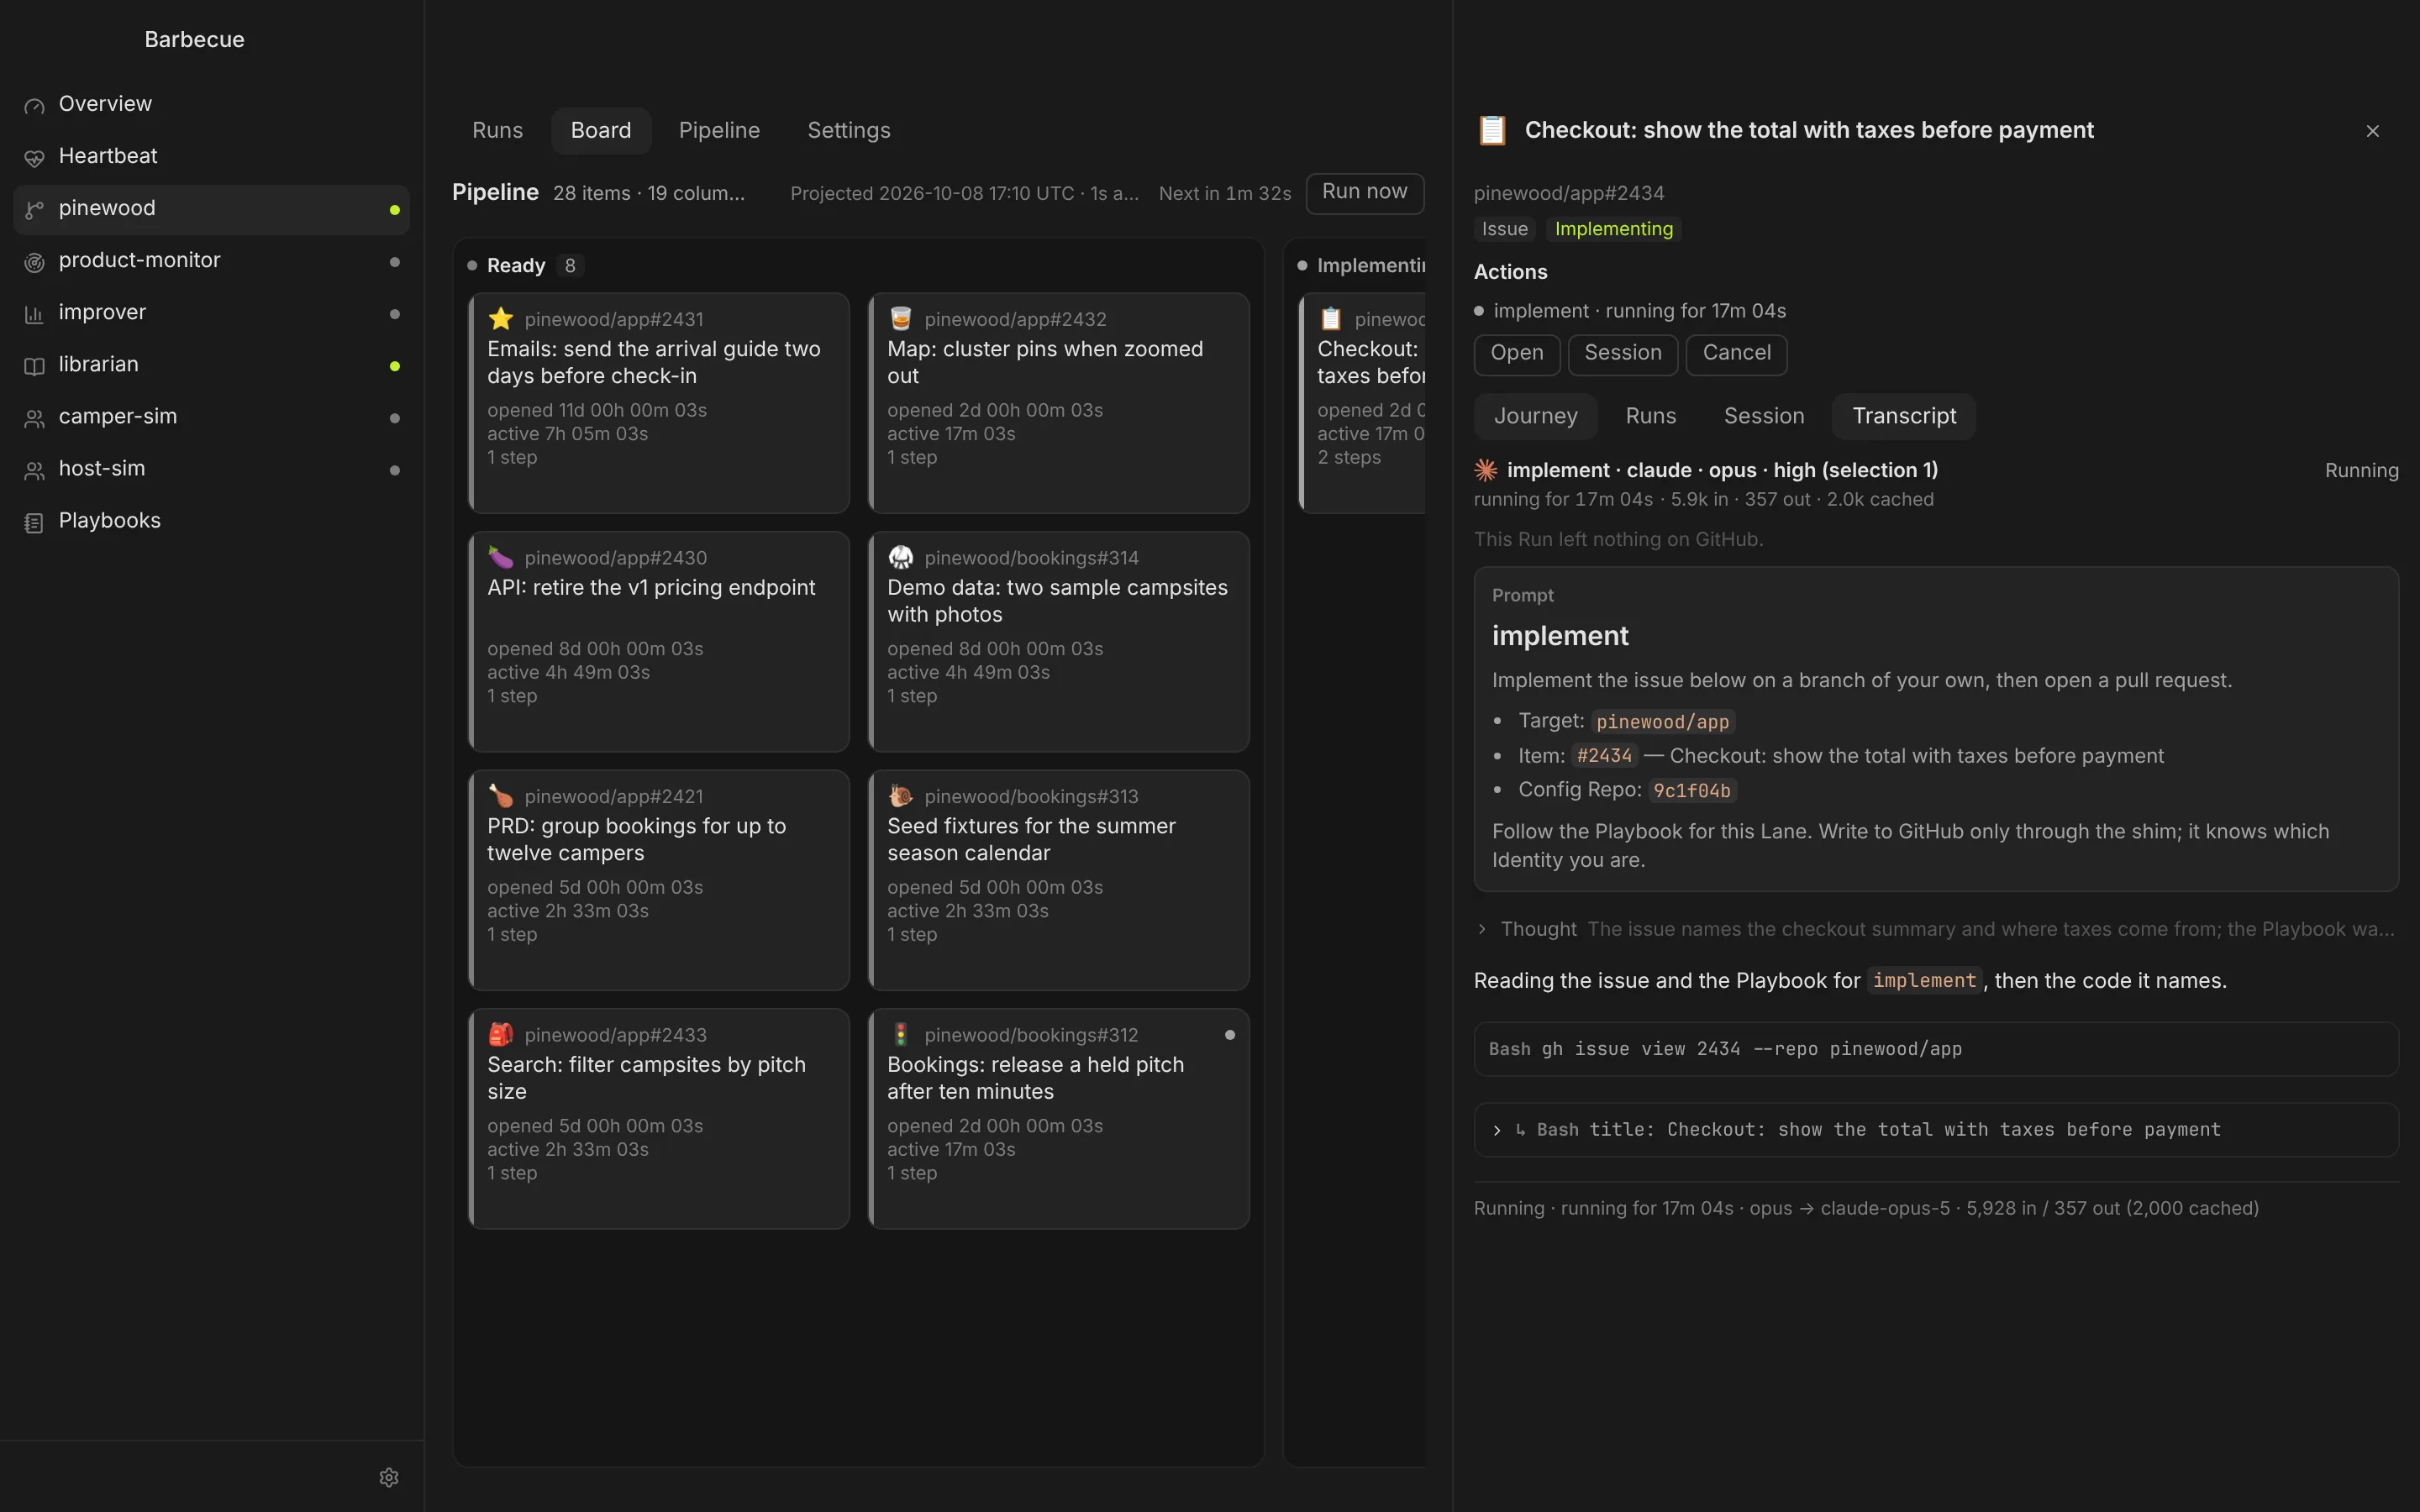Close the Checkout detail panel
The image size is (2420, 1512).
coord(2372,131)
